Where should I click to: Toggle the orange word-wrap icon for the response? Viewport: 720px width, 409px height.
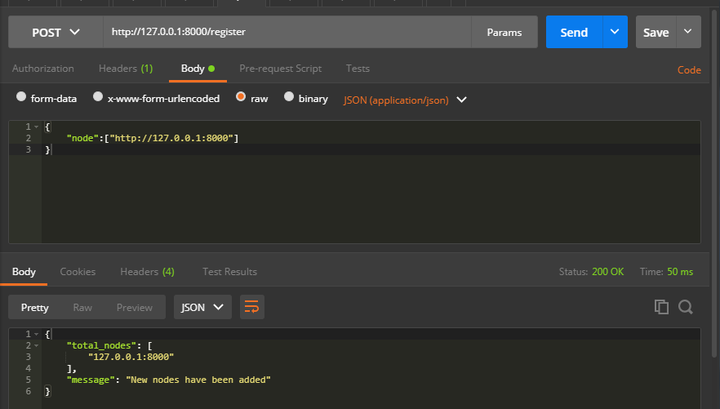pos(251,307)
